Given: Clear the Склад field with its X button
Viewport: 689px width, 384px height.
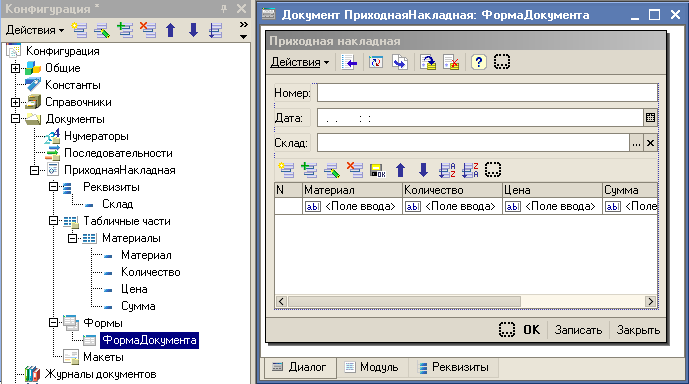Looking at the screenshot, I should 650,143.
